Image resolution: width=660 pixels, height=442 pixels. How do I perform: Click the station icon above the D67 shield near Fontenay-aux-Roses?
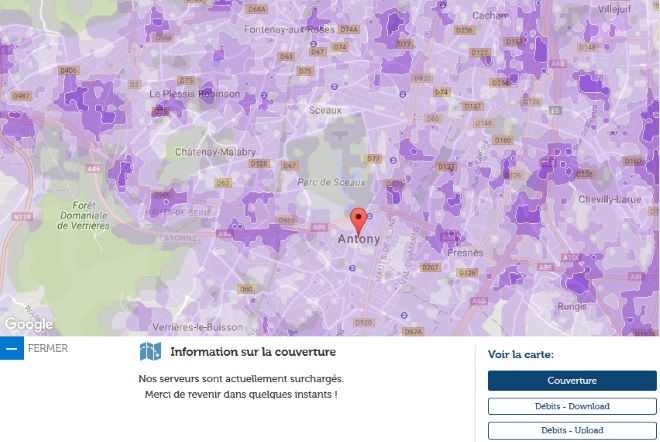[x=314, y=44]
